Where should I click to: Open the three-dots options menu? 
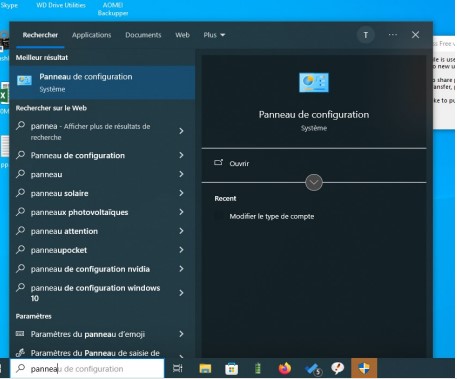[393, 35]
